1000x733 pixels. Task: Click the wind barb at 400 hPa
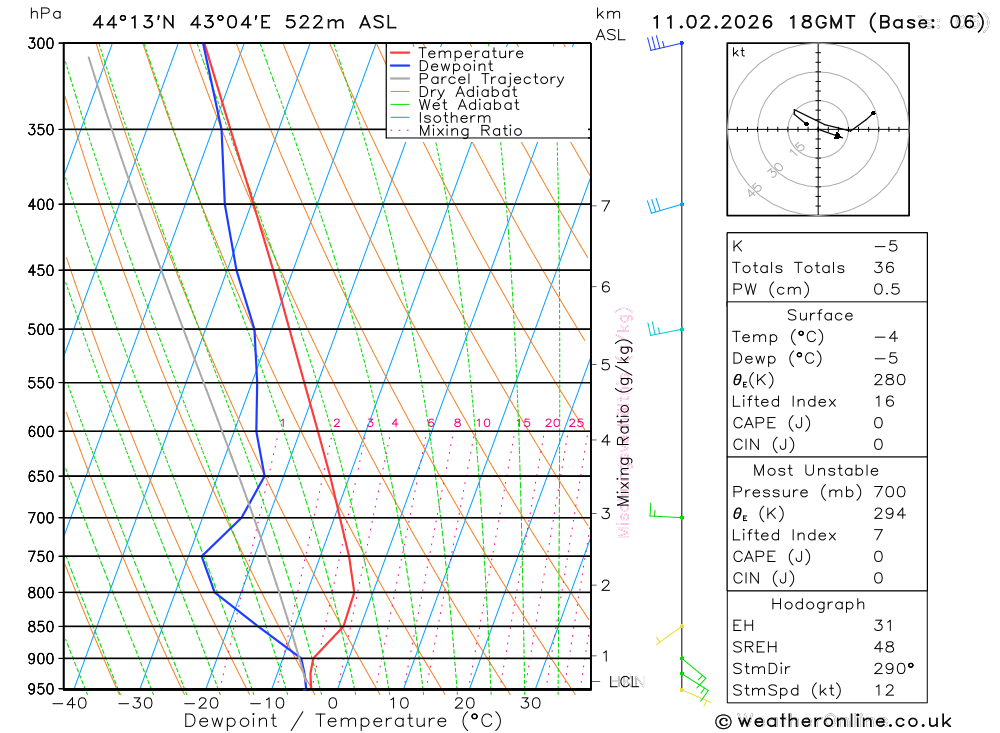click(x=665, y=205)
